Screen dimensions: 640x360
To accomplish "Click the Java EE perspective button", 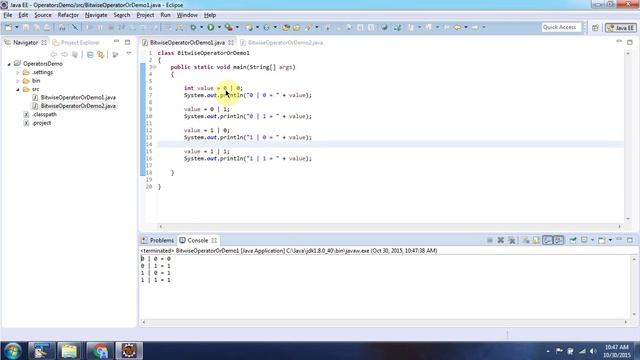I will click(x=620, y=28).
